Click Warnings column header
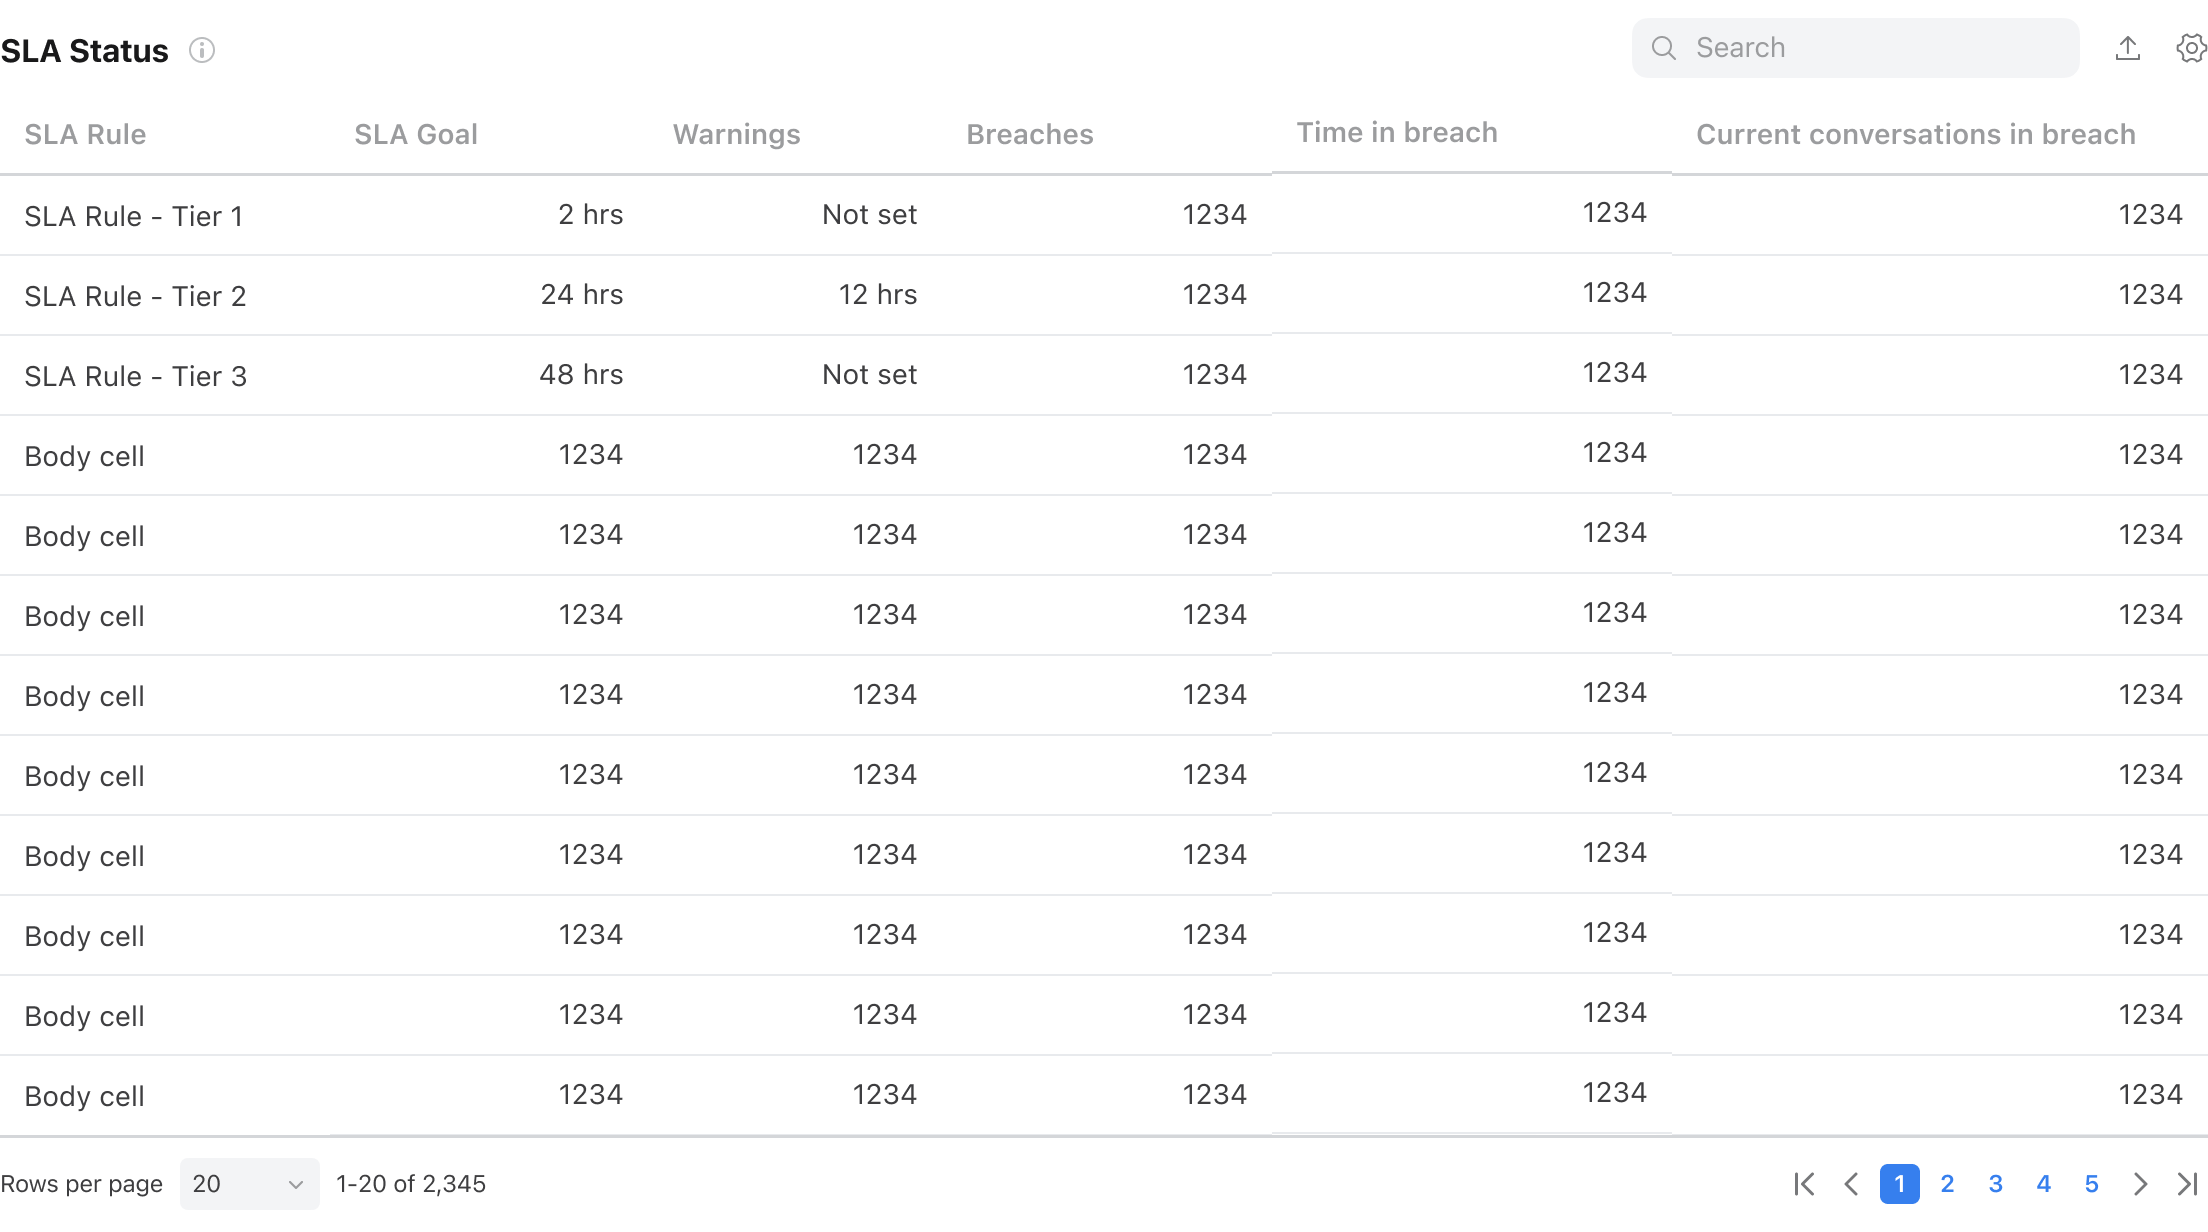The image size is (2208, 1232). click(x=737, y=134)
